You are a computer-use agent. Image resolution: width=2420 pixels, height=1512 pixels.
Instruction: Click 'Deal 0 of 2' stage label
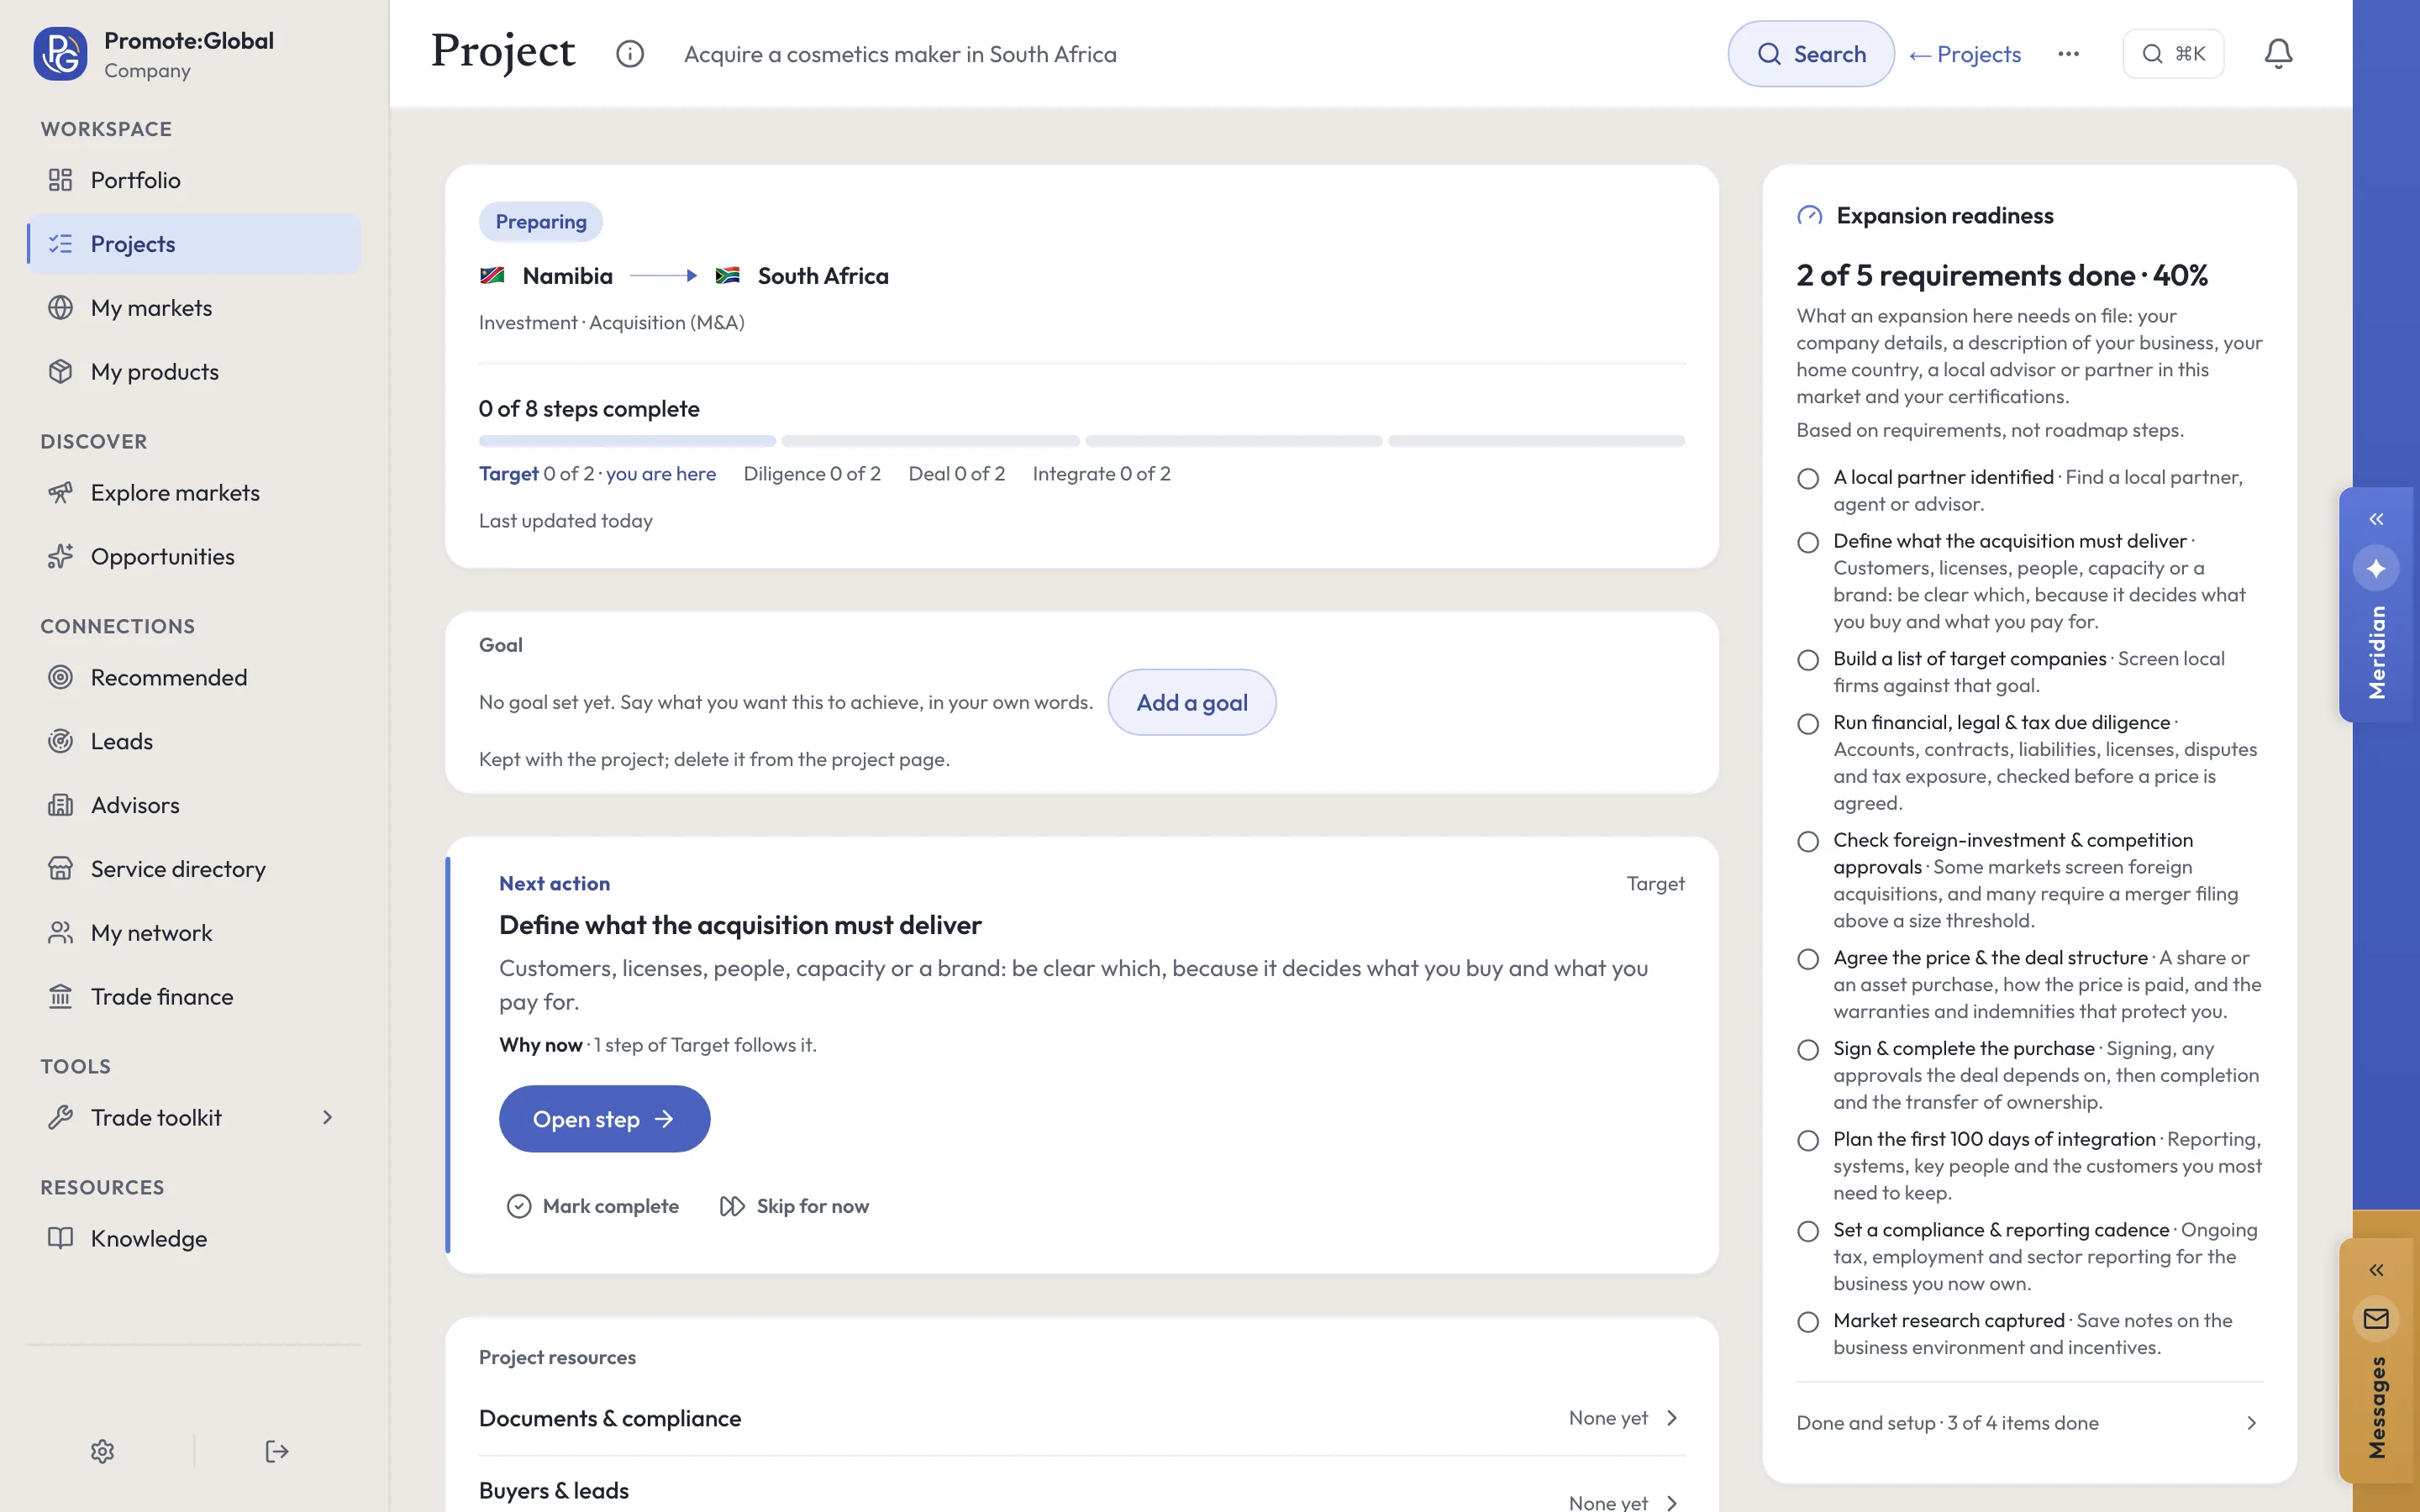pos(956,474)
